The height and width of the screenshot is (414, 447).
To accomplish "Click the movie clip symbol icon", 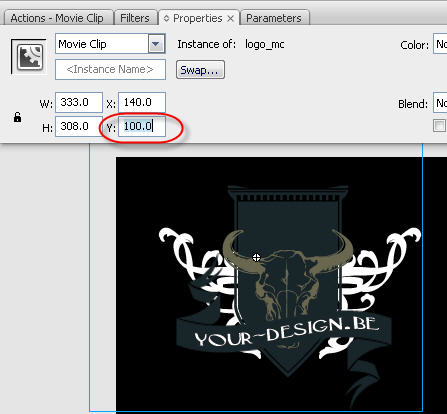I will coord(29,57).
